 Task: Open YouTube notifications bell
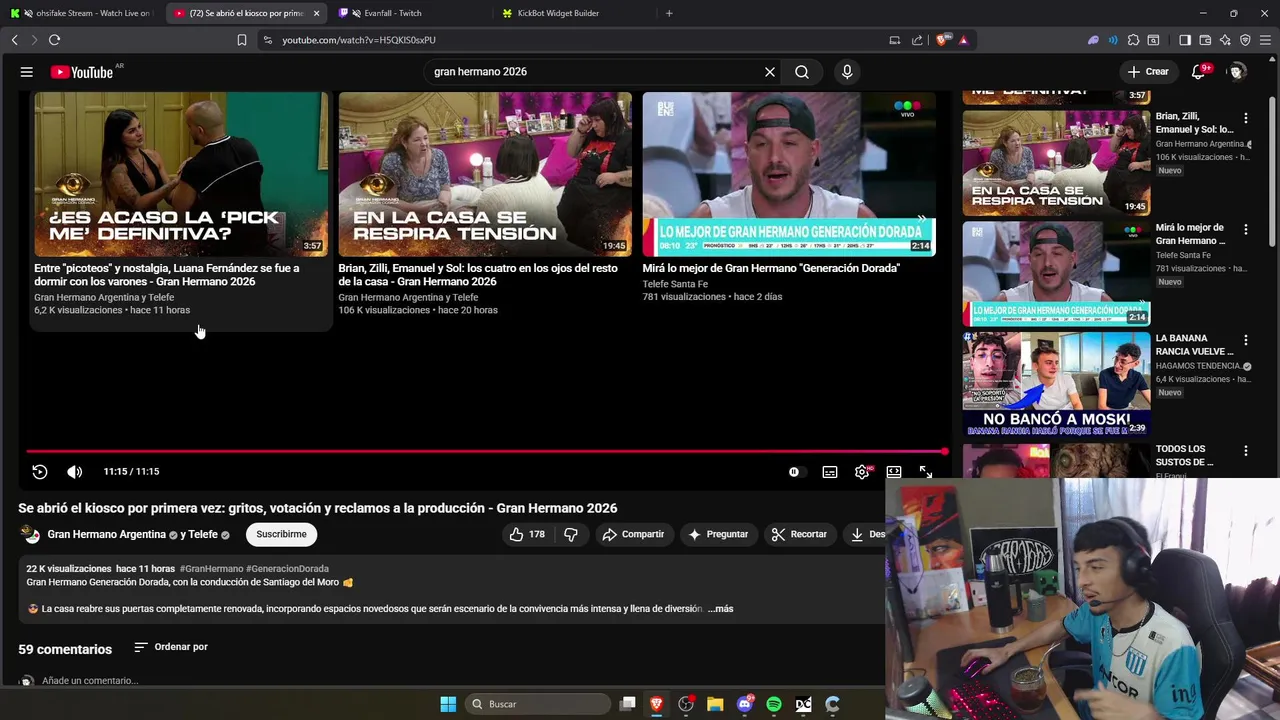[1198, 72]
